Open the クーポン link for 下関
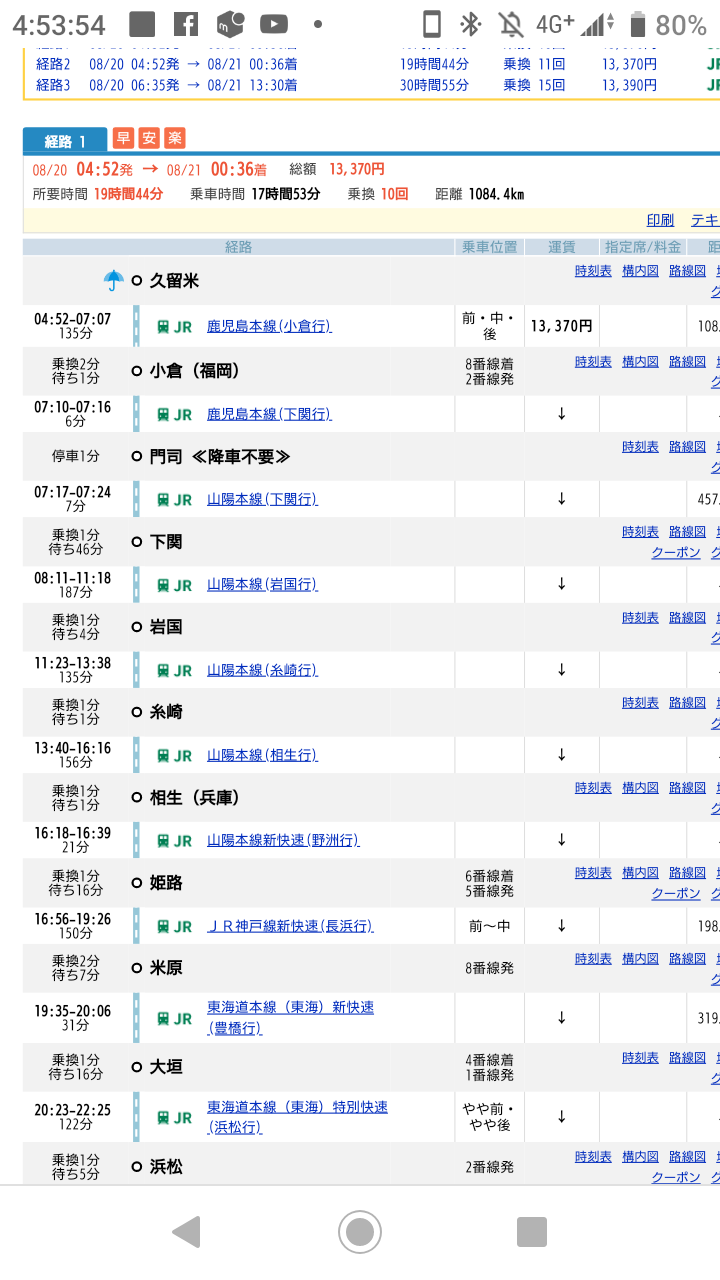 tap(676, 552)
